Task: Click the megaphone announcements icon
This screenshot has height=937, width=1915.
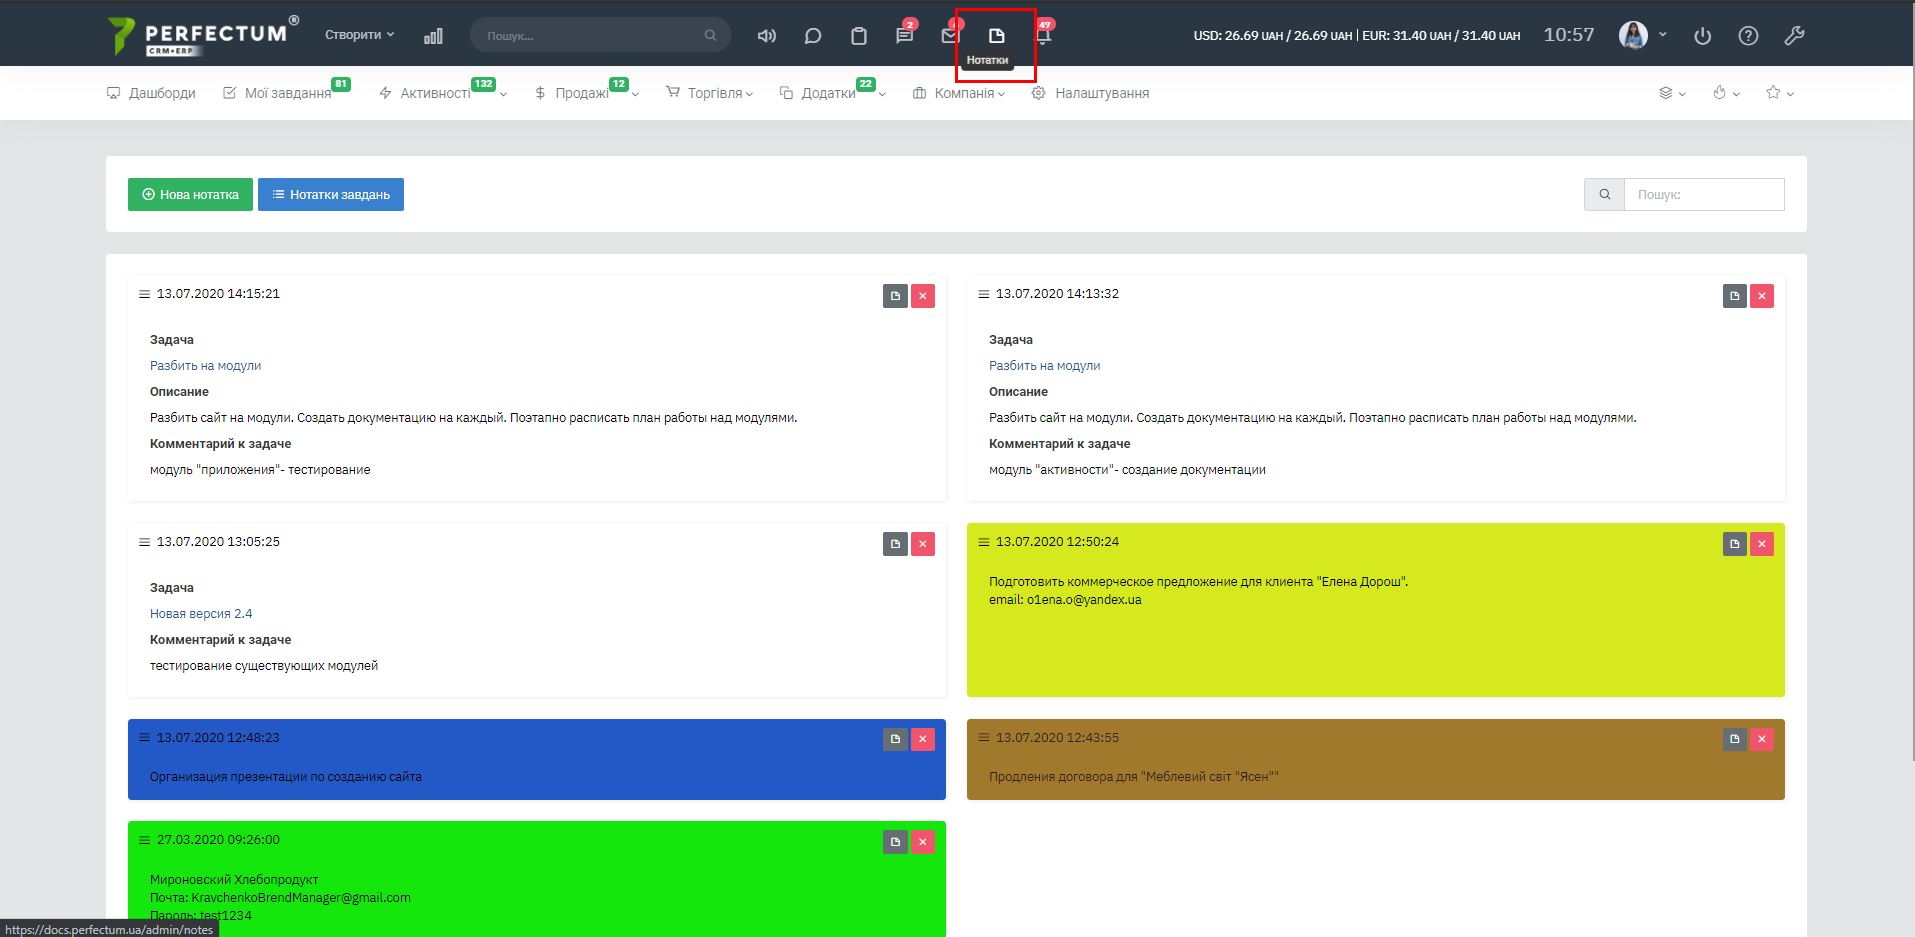Action: (767, 36)
